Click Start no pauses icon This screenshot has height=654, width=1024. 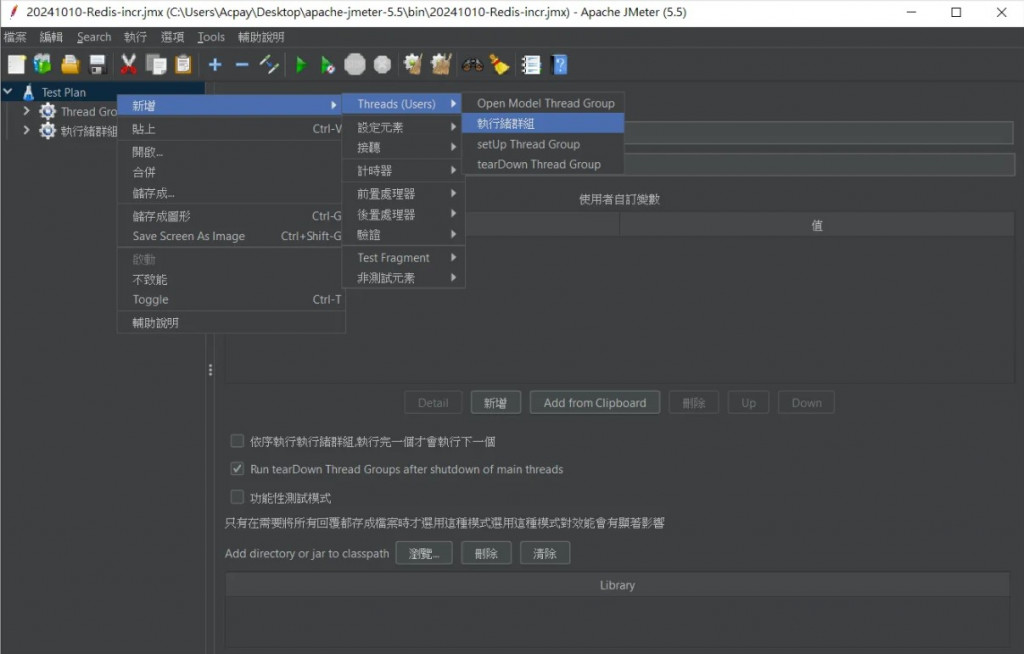point(327,65)
